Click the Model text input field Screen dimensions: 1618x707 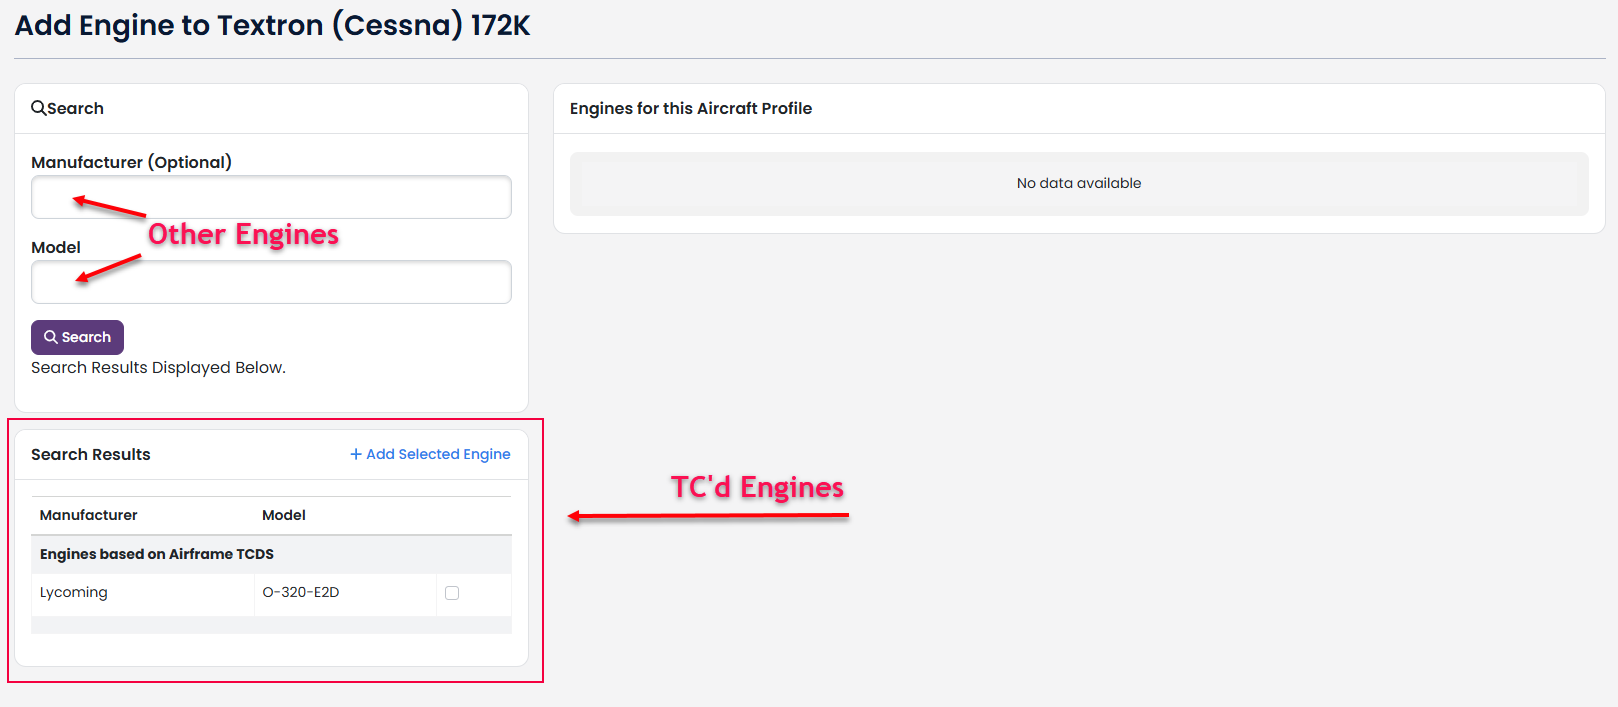pos(271,282)
